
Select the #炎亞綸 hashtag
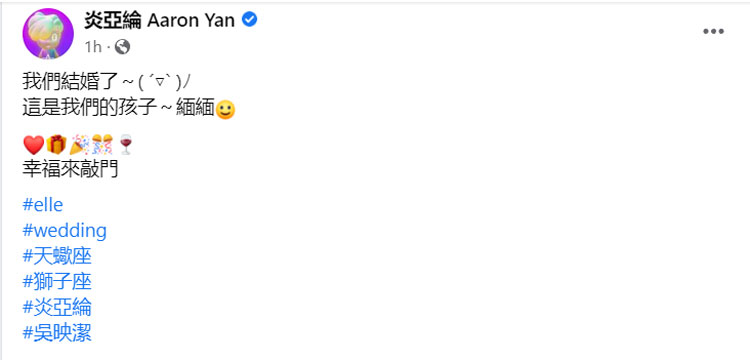pos(57,307)
